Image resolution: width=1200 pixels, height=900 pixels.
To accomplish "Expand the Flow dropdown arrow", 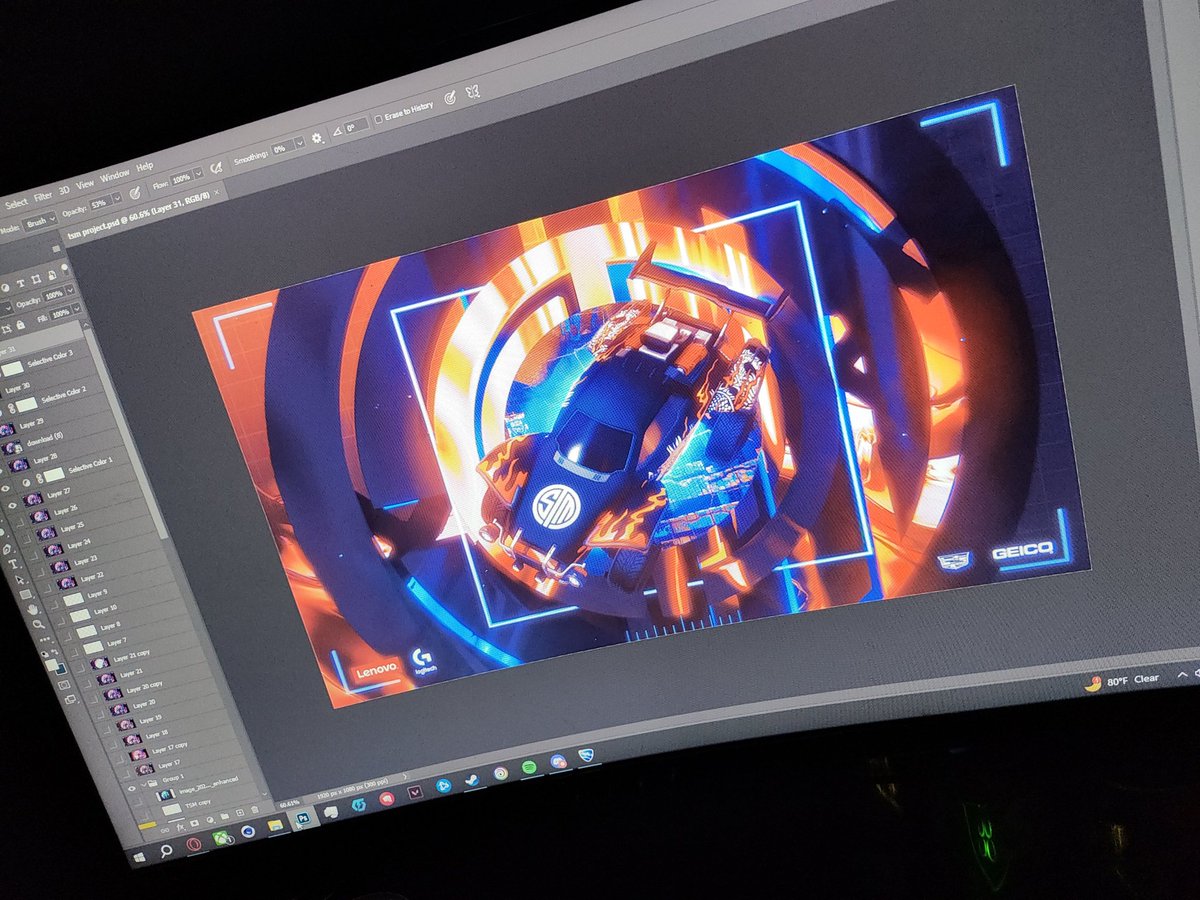I will click(199, 173).
